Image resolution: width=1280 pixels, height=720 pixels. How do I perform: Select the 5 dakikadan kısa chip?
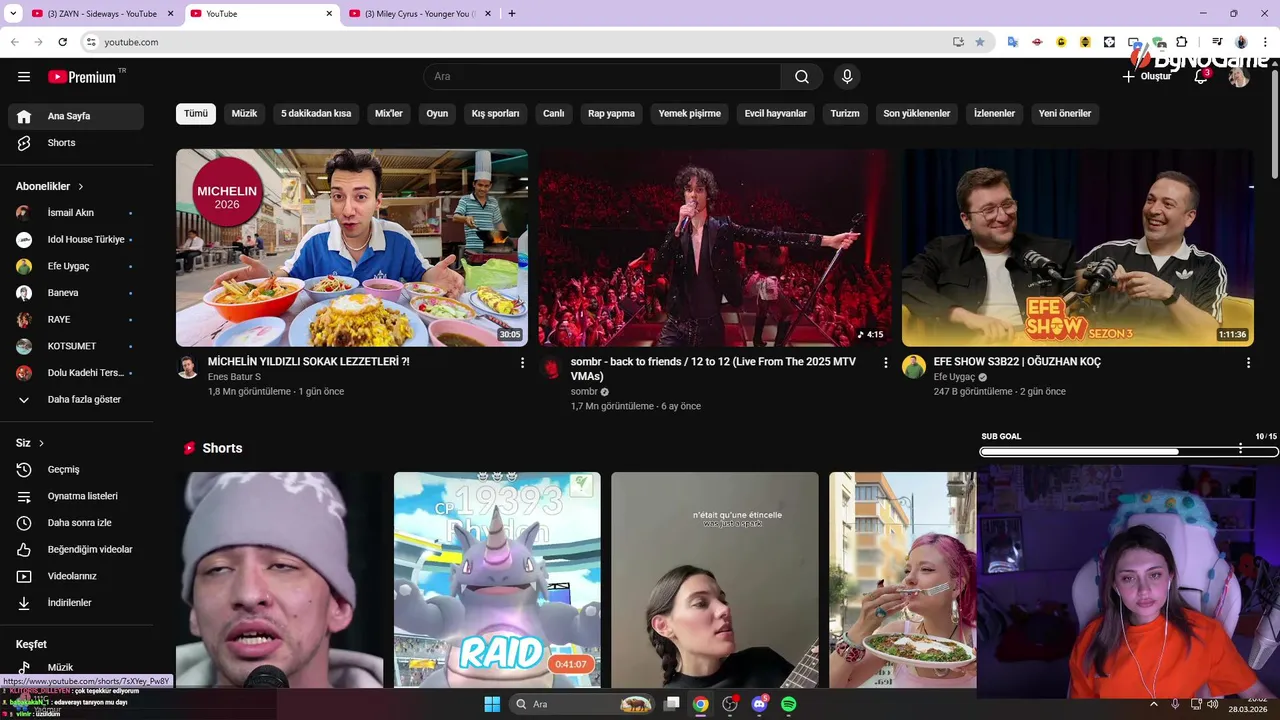pyautogui.click(x=316, y=114)
